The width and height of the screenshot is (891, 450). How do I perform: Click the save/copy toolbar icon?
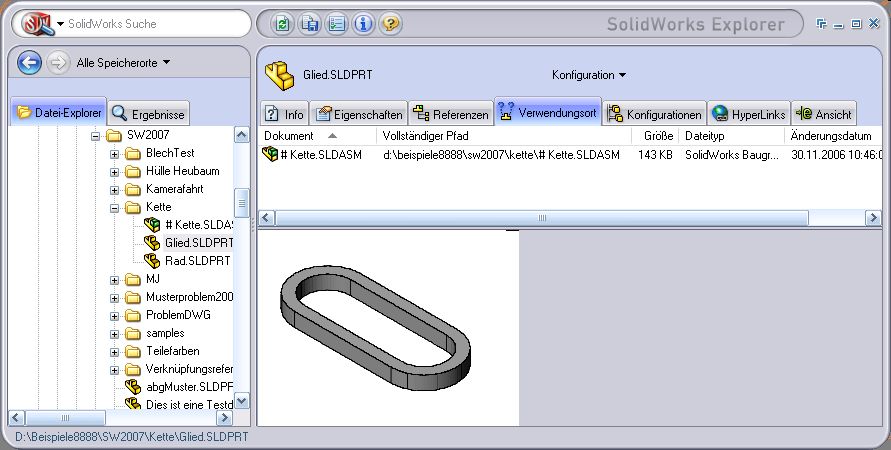[x=310, y=24]
